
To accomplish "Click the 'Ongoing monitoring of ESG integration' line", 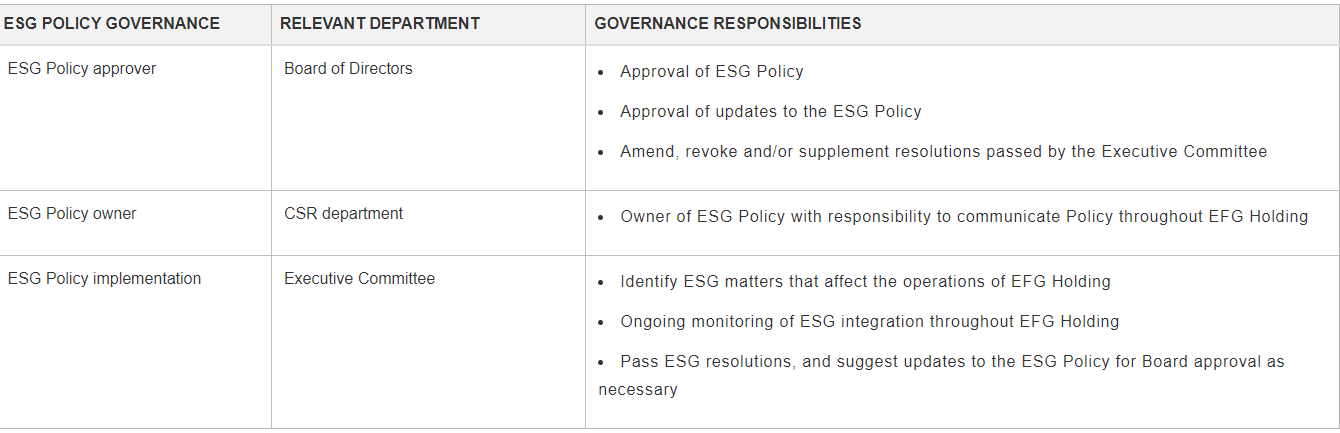I will coord(869,322).
